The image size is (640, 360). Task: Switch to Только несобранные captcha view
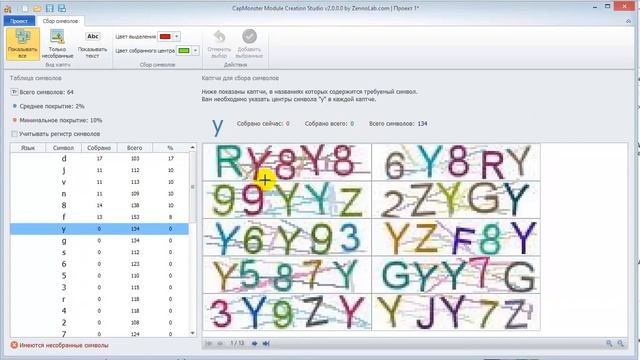pyautogui.click(x=58, y=44)
